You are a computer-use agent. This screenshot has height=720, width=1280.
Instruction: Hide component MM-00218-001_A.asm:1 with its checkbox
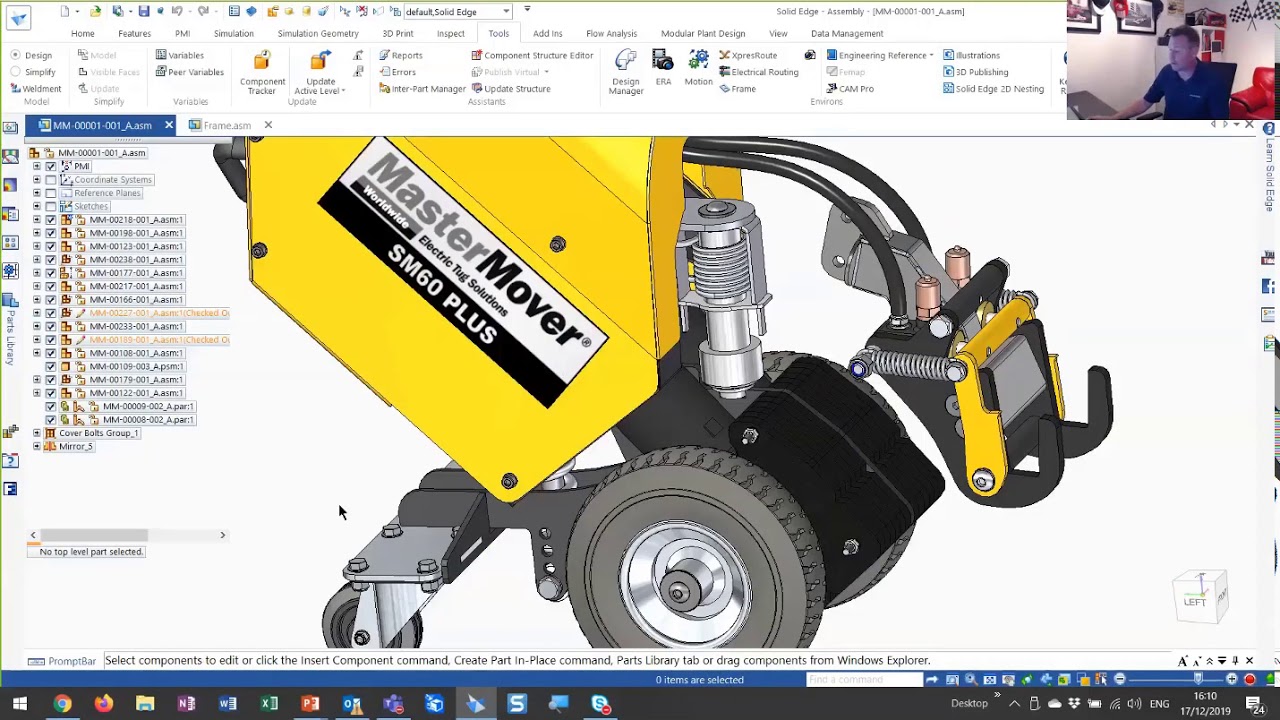pos(51,220)
